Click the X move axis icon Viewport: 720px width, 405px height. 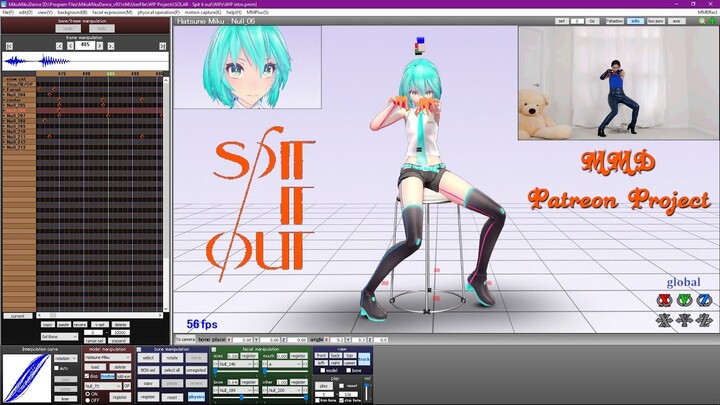(x=664, y=320)
